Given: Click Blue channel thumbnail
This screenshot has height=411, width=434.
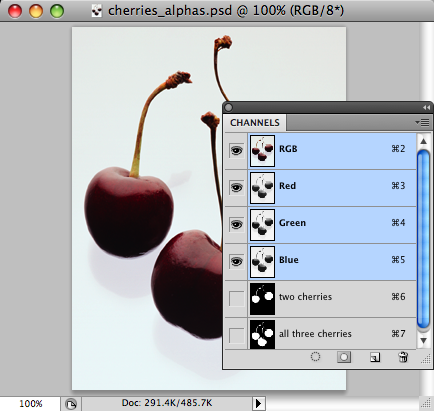Looking at the screenshot, I should coord(262,262).
